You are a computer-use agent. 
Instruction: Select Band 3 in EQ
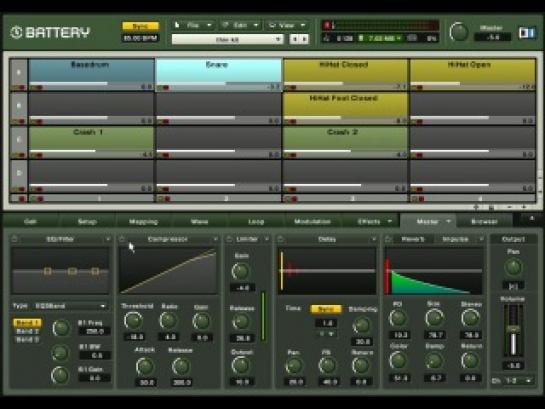click(x=27, y=340)
